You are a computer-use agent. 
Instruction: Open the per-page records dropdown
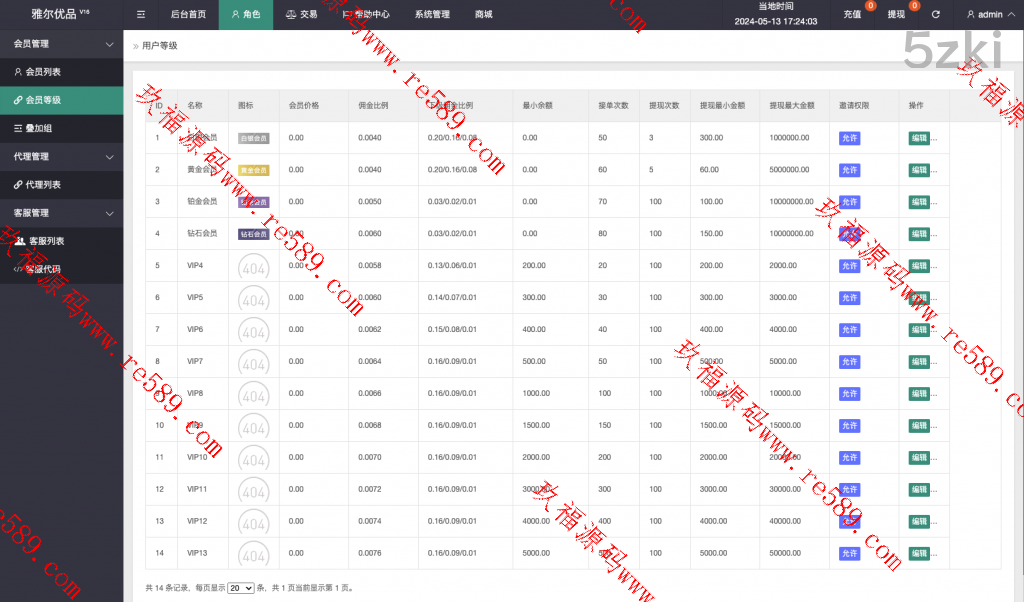click(x=241, y=588)
